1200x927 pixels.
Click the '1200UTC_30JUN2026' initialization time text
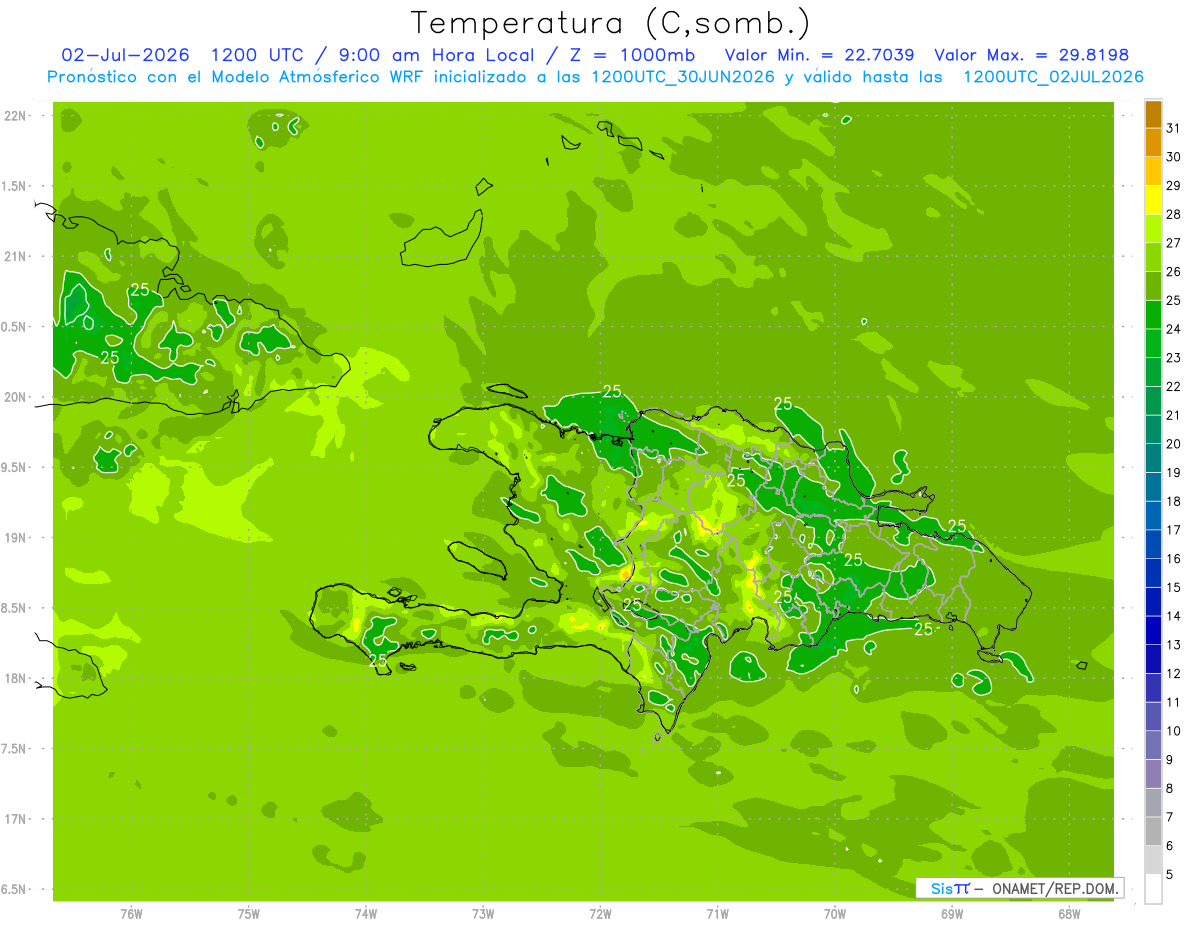[x=683, y=77]
